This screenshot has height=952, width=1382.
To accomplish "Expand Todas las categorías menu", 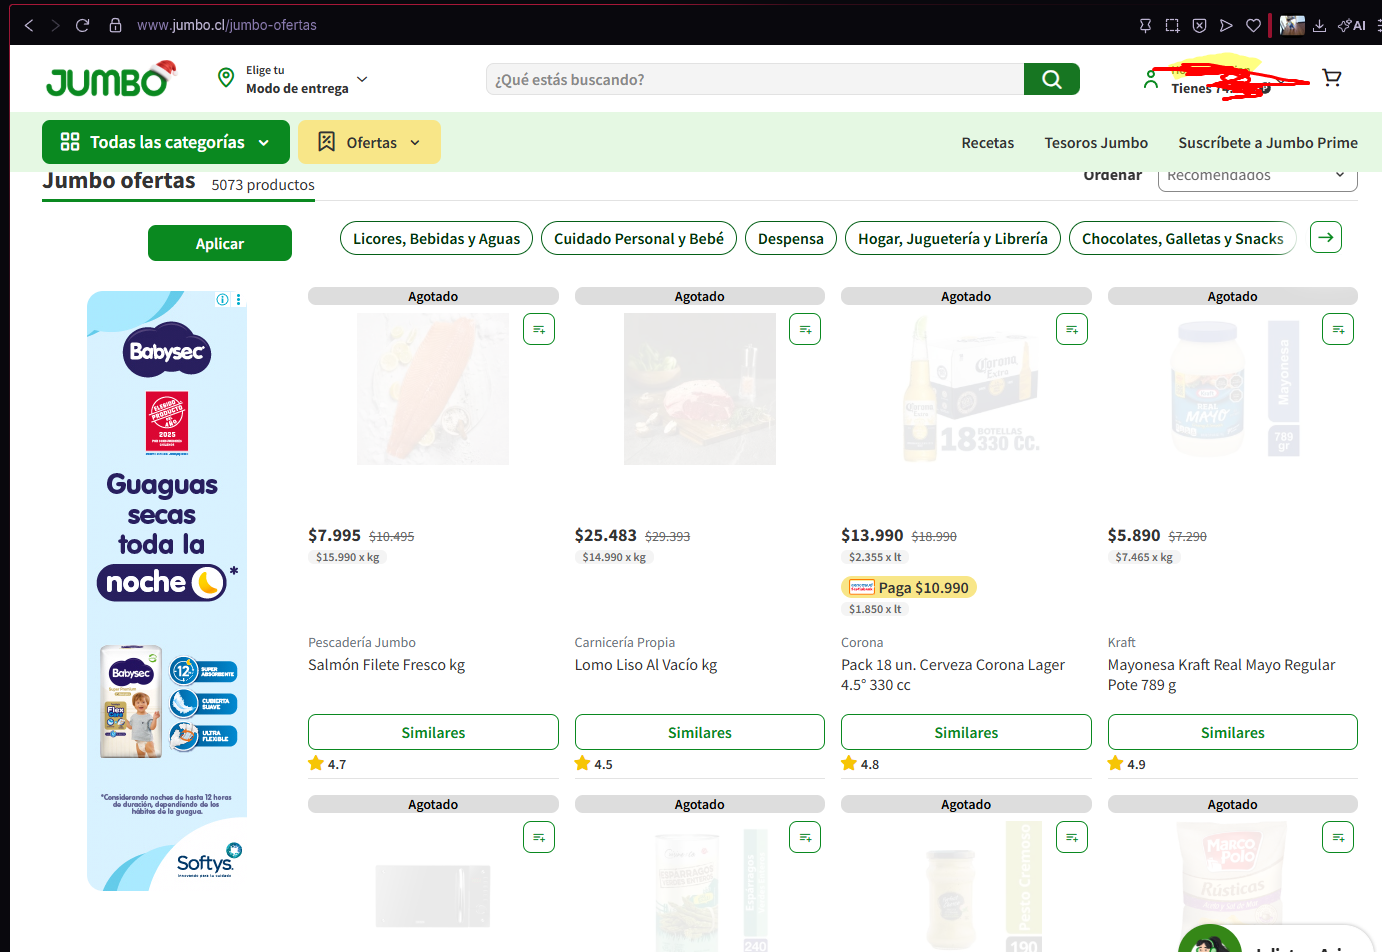I will click(x=166, y=142).
